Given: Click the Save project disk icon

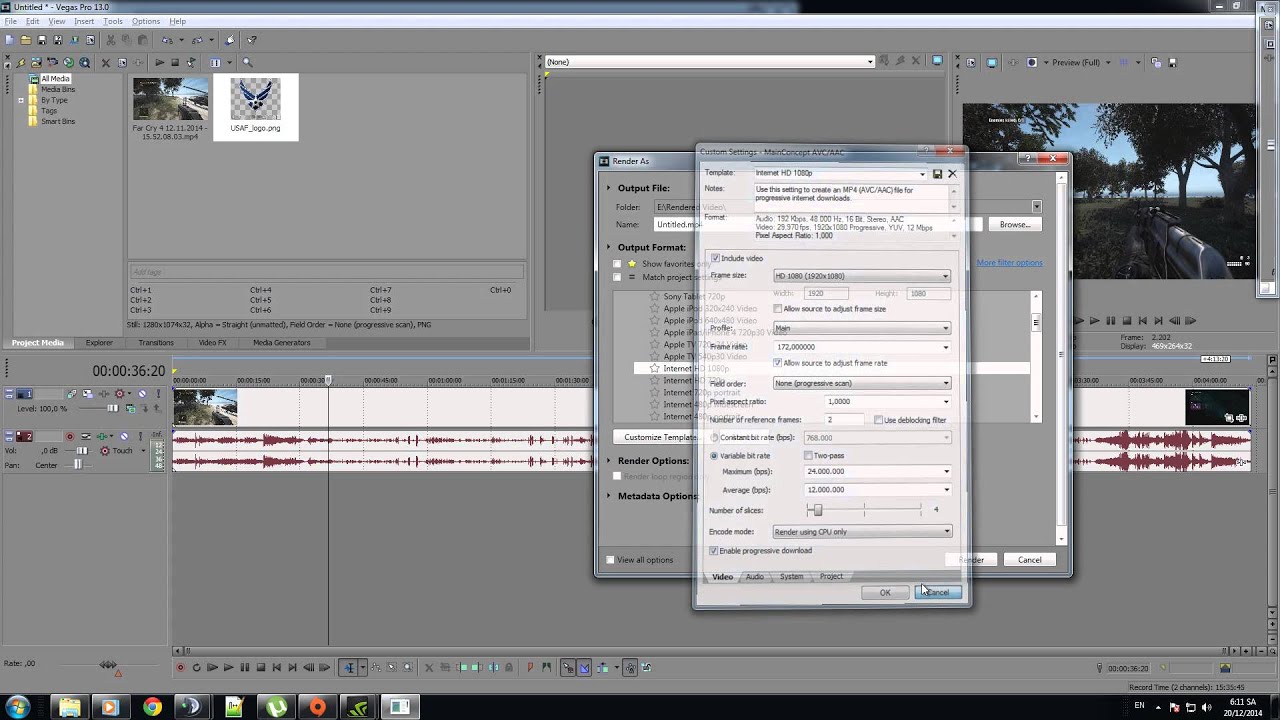Looking at the screenshot, I should pyautogui.click(x=43, y=40).
